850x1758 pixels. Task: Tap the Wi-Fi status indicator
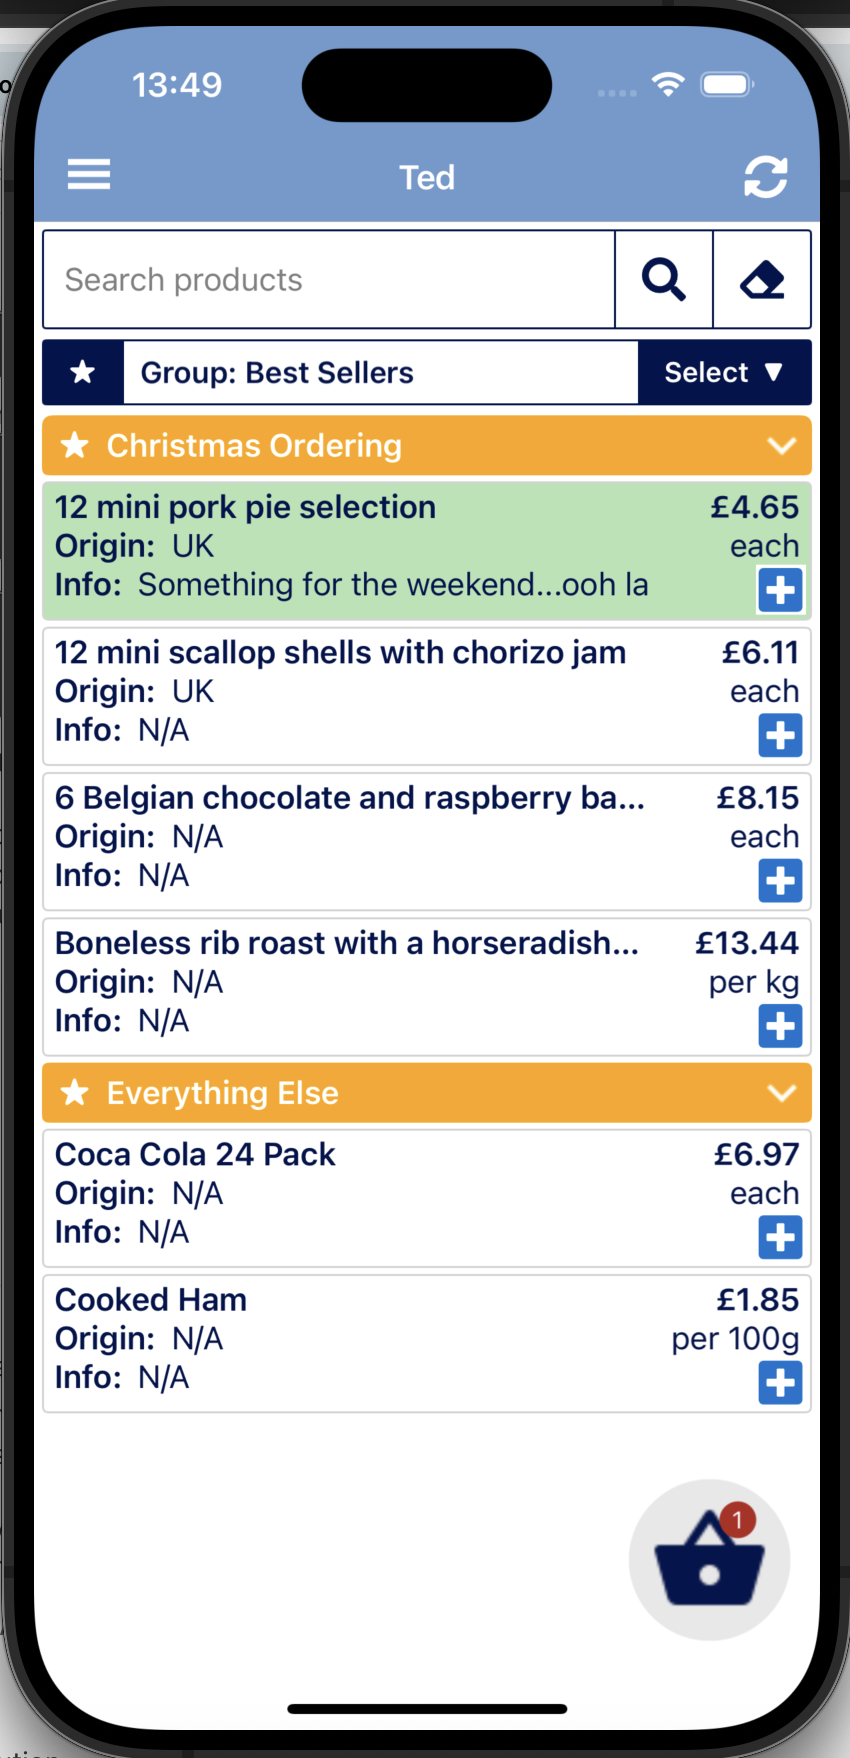pyautogui.click(x=668, y=85)
